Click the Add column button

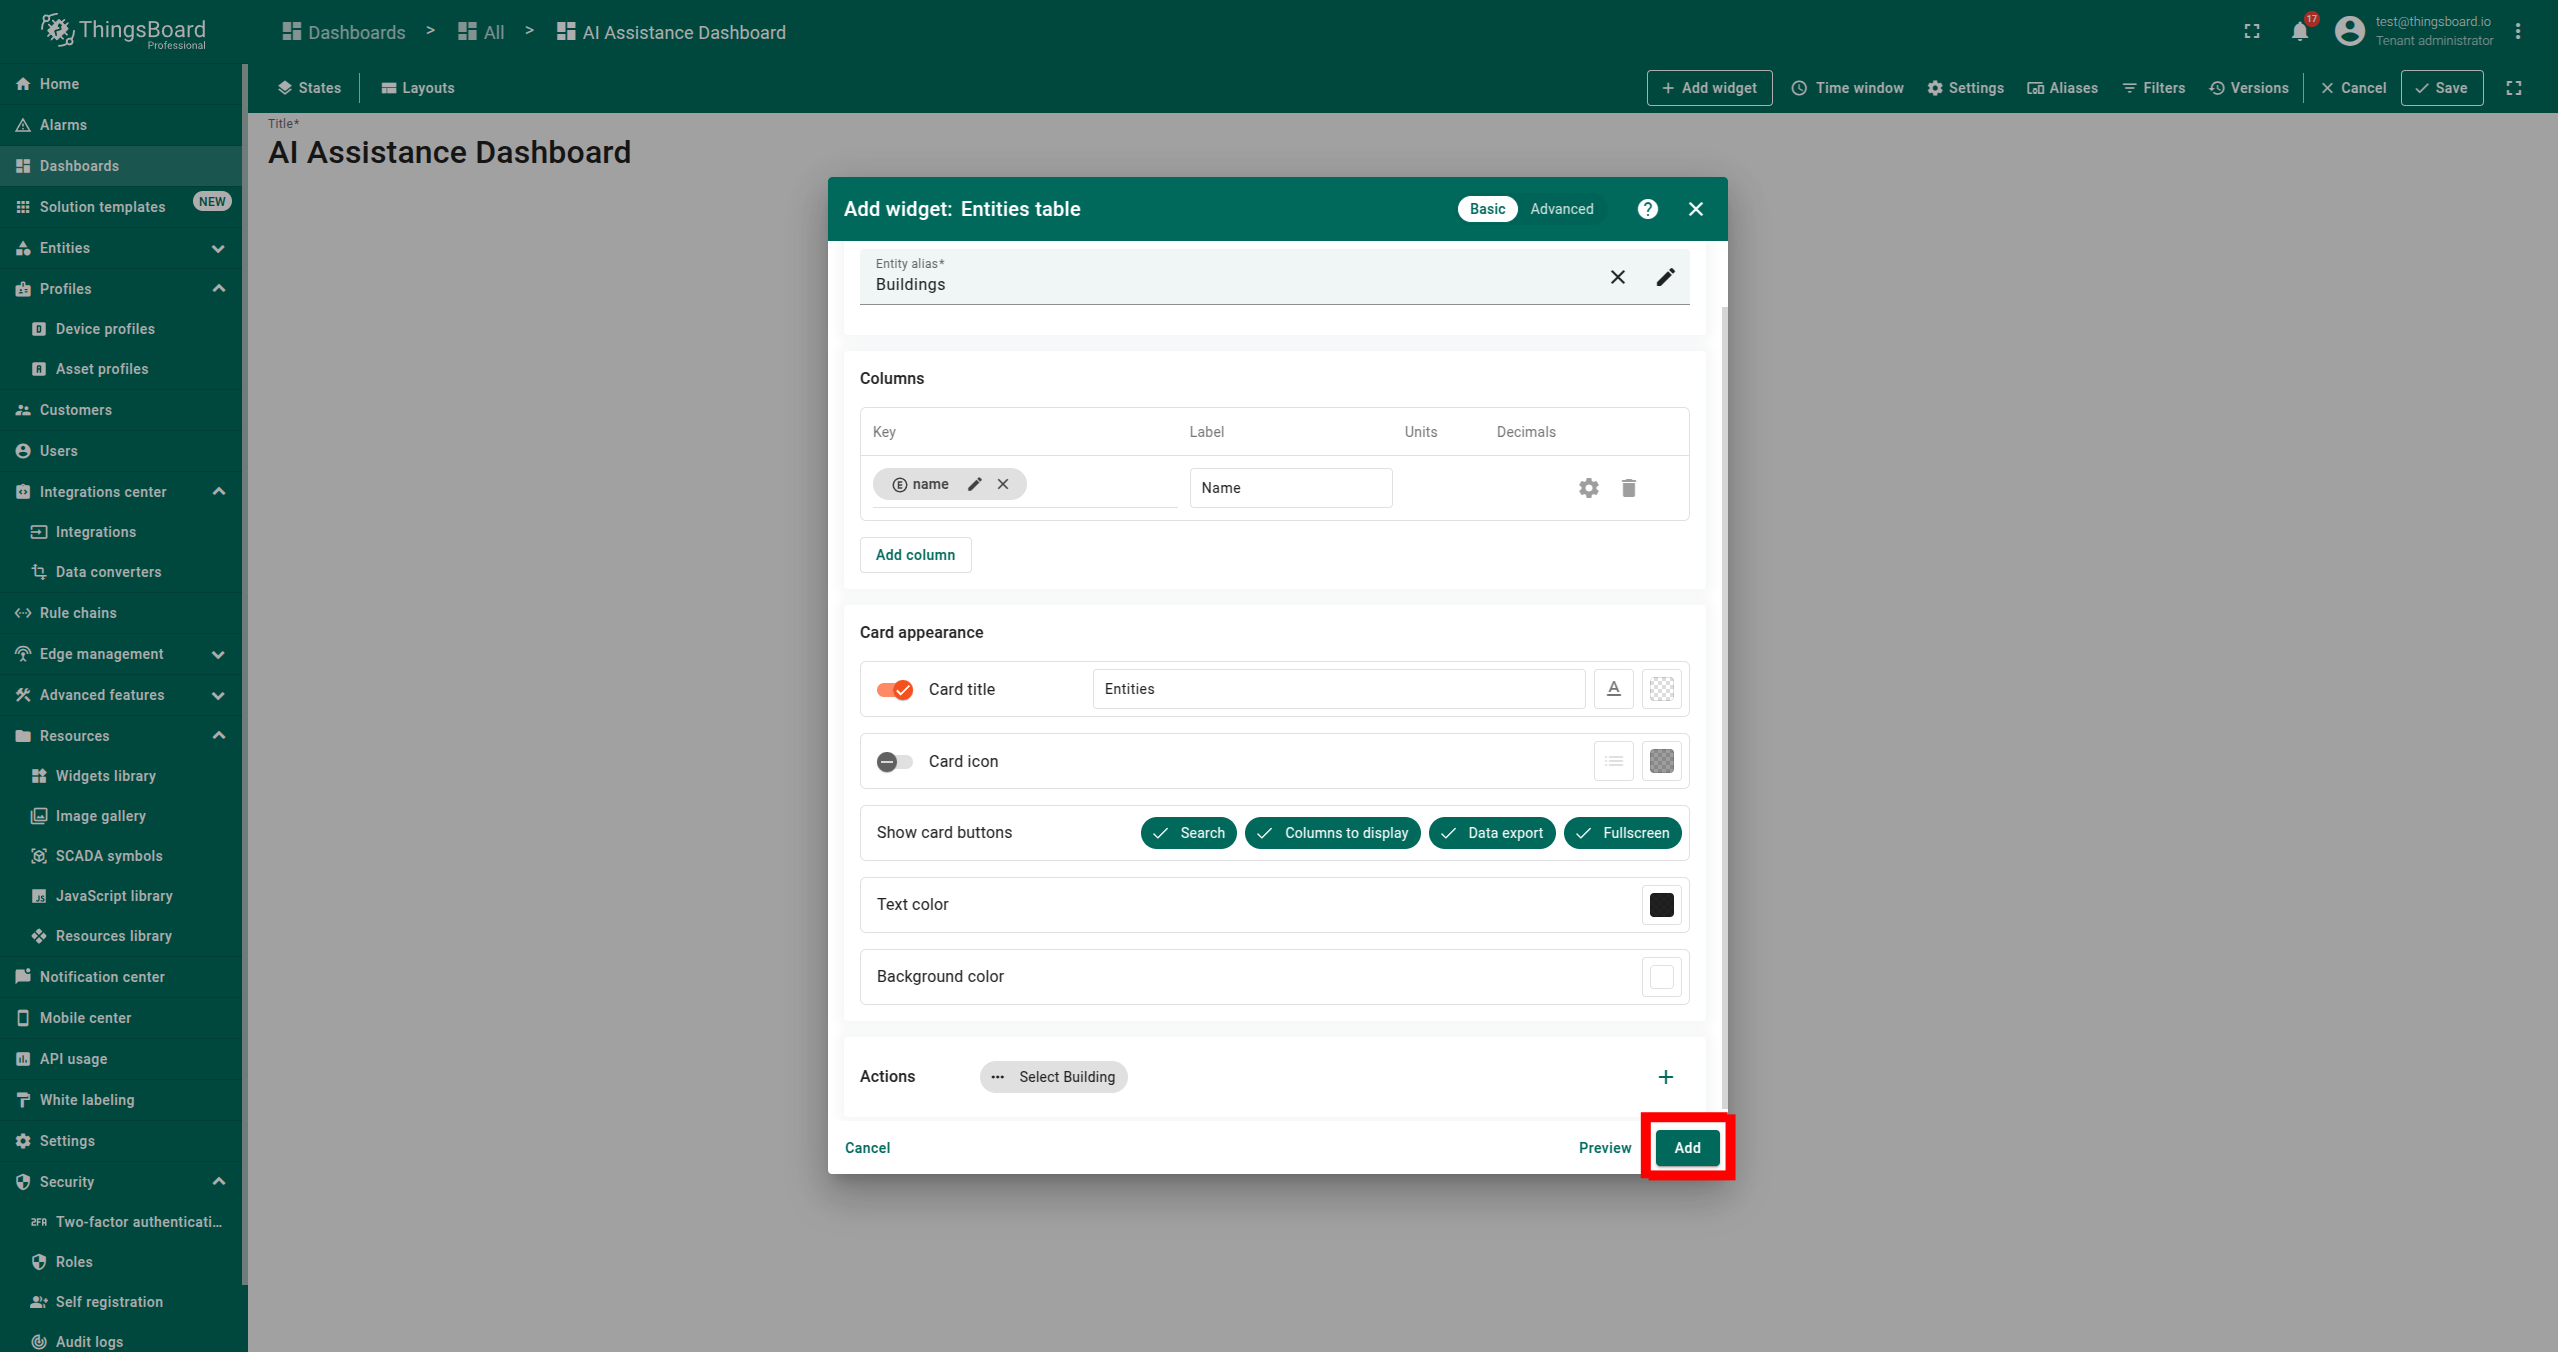[915, 555]
